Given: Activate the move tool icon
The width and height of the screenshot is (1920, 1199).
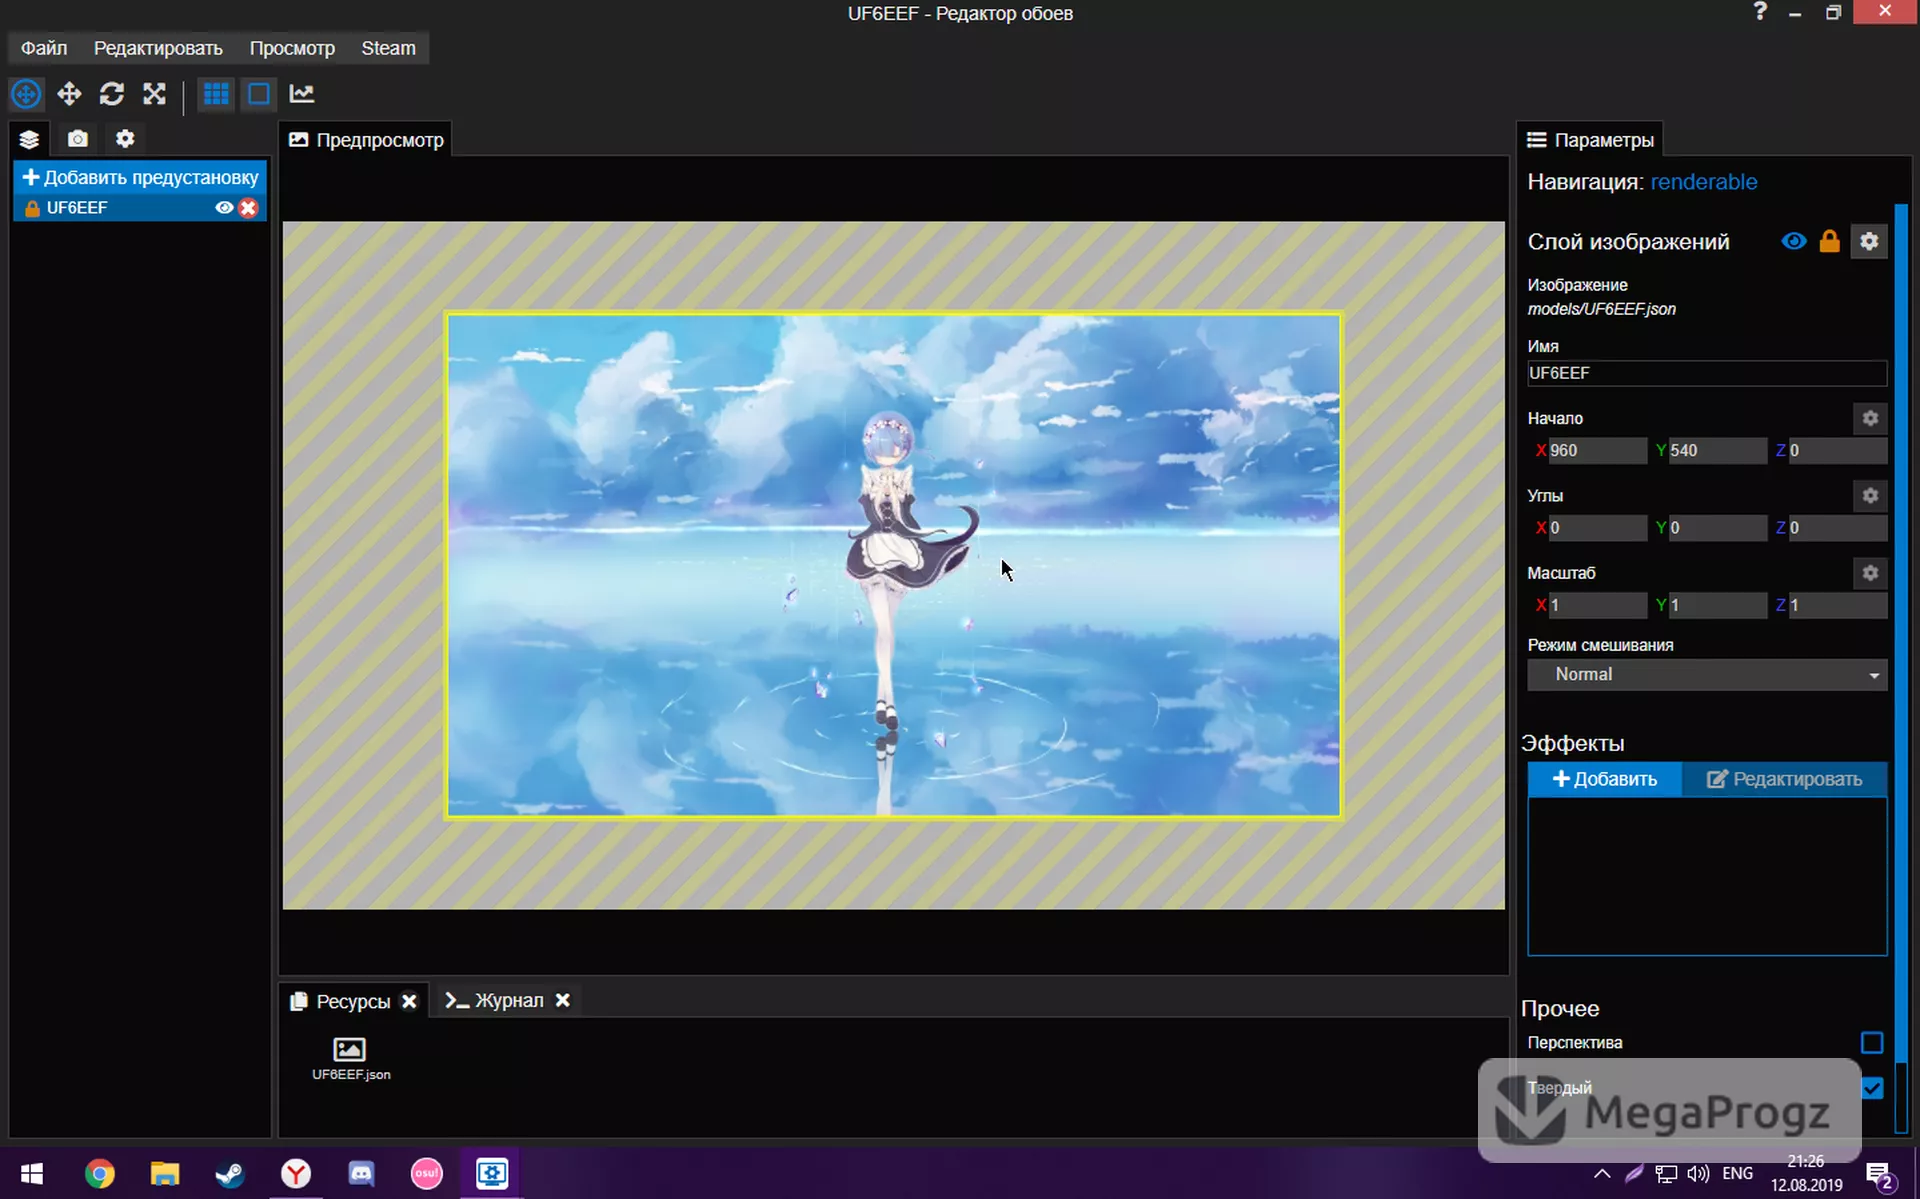Looking at the screenshot, I should pyautogui.click(x=69, y=94).
